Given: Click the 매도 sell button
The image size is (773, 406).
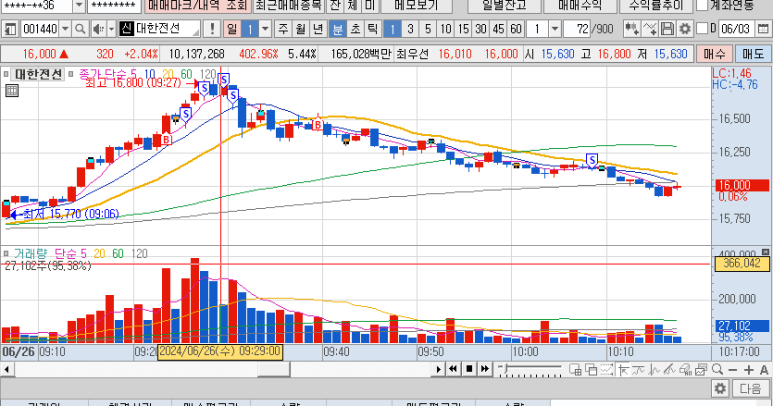Looking at the screenshot, I should coord(753,53).
